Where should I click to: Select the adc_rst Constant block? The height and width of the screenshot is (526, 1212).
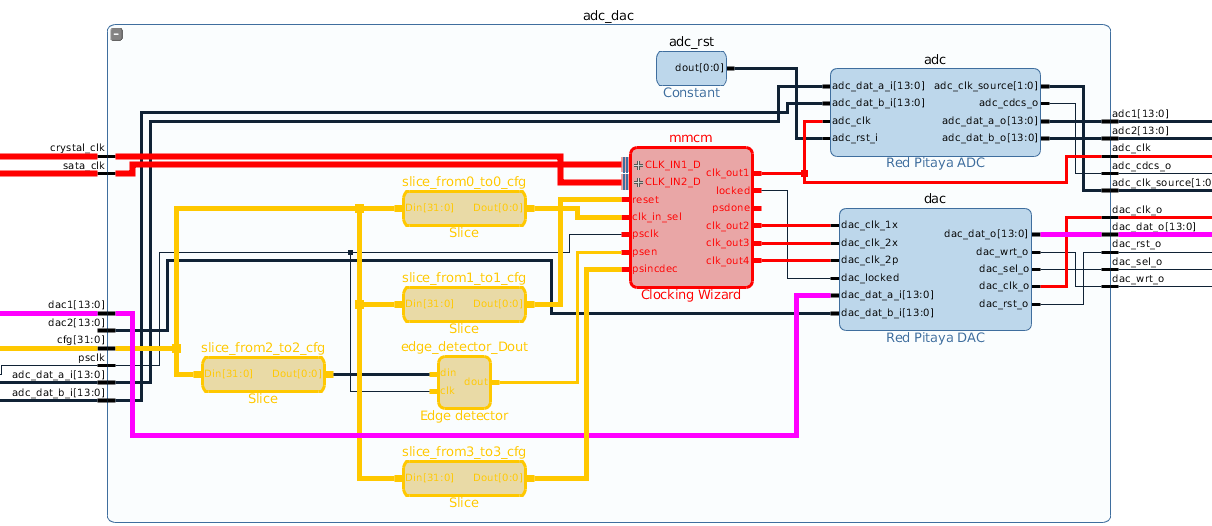691,68
